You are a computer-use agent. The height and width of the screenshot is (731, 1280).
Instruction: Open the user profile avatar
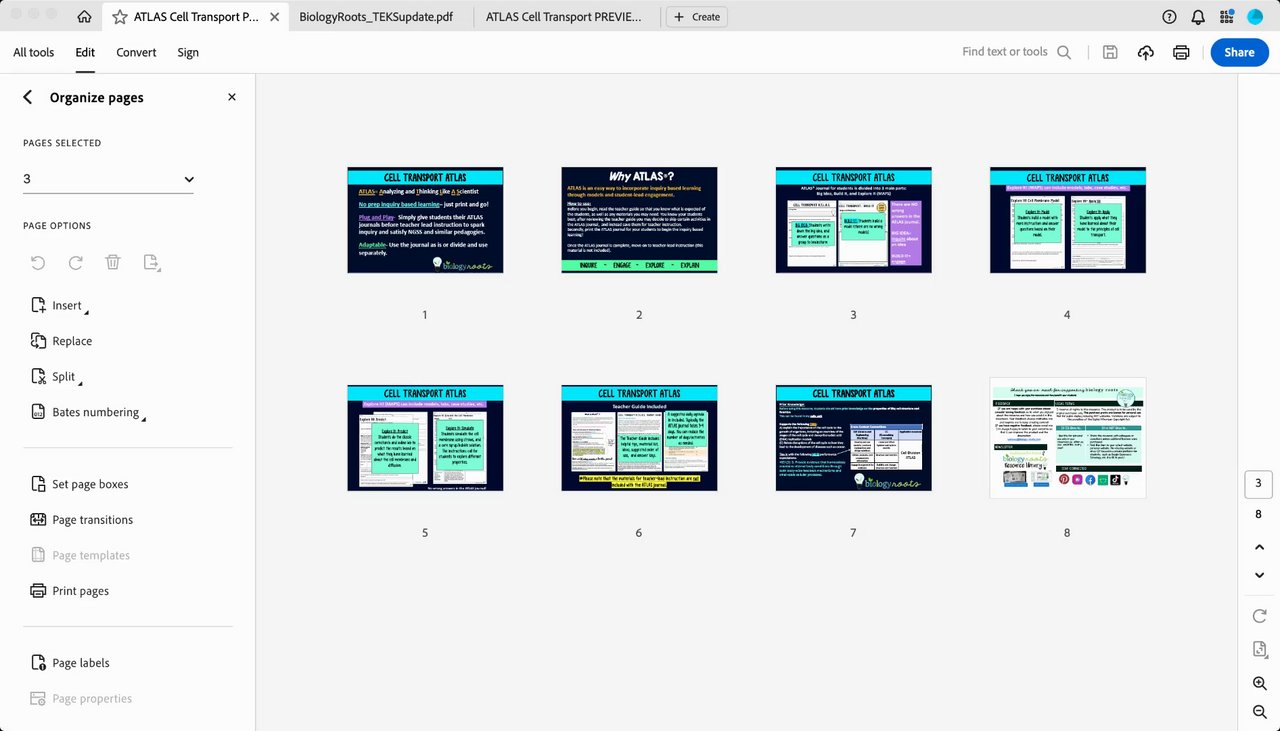(x=1255, y=17)
